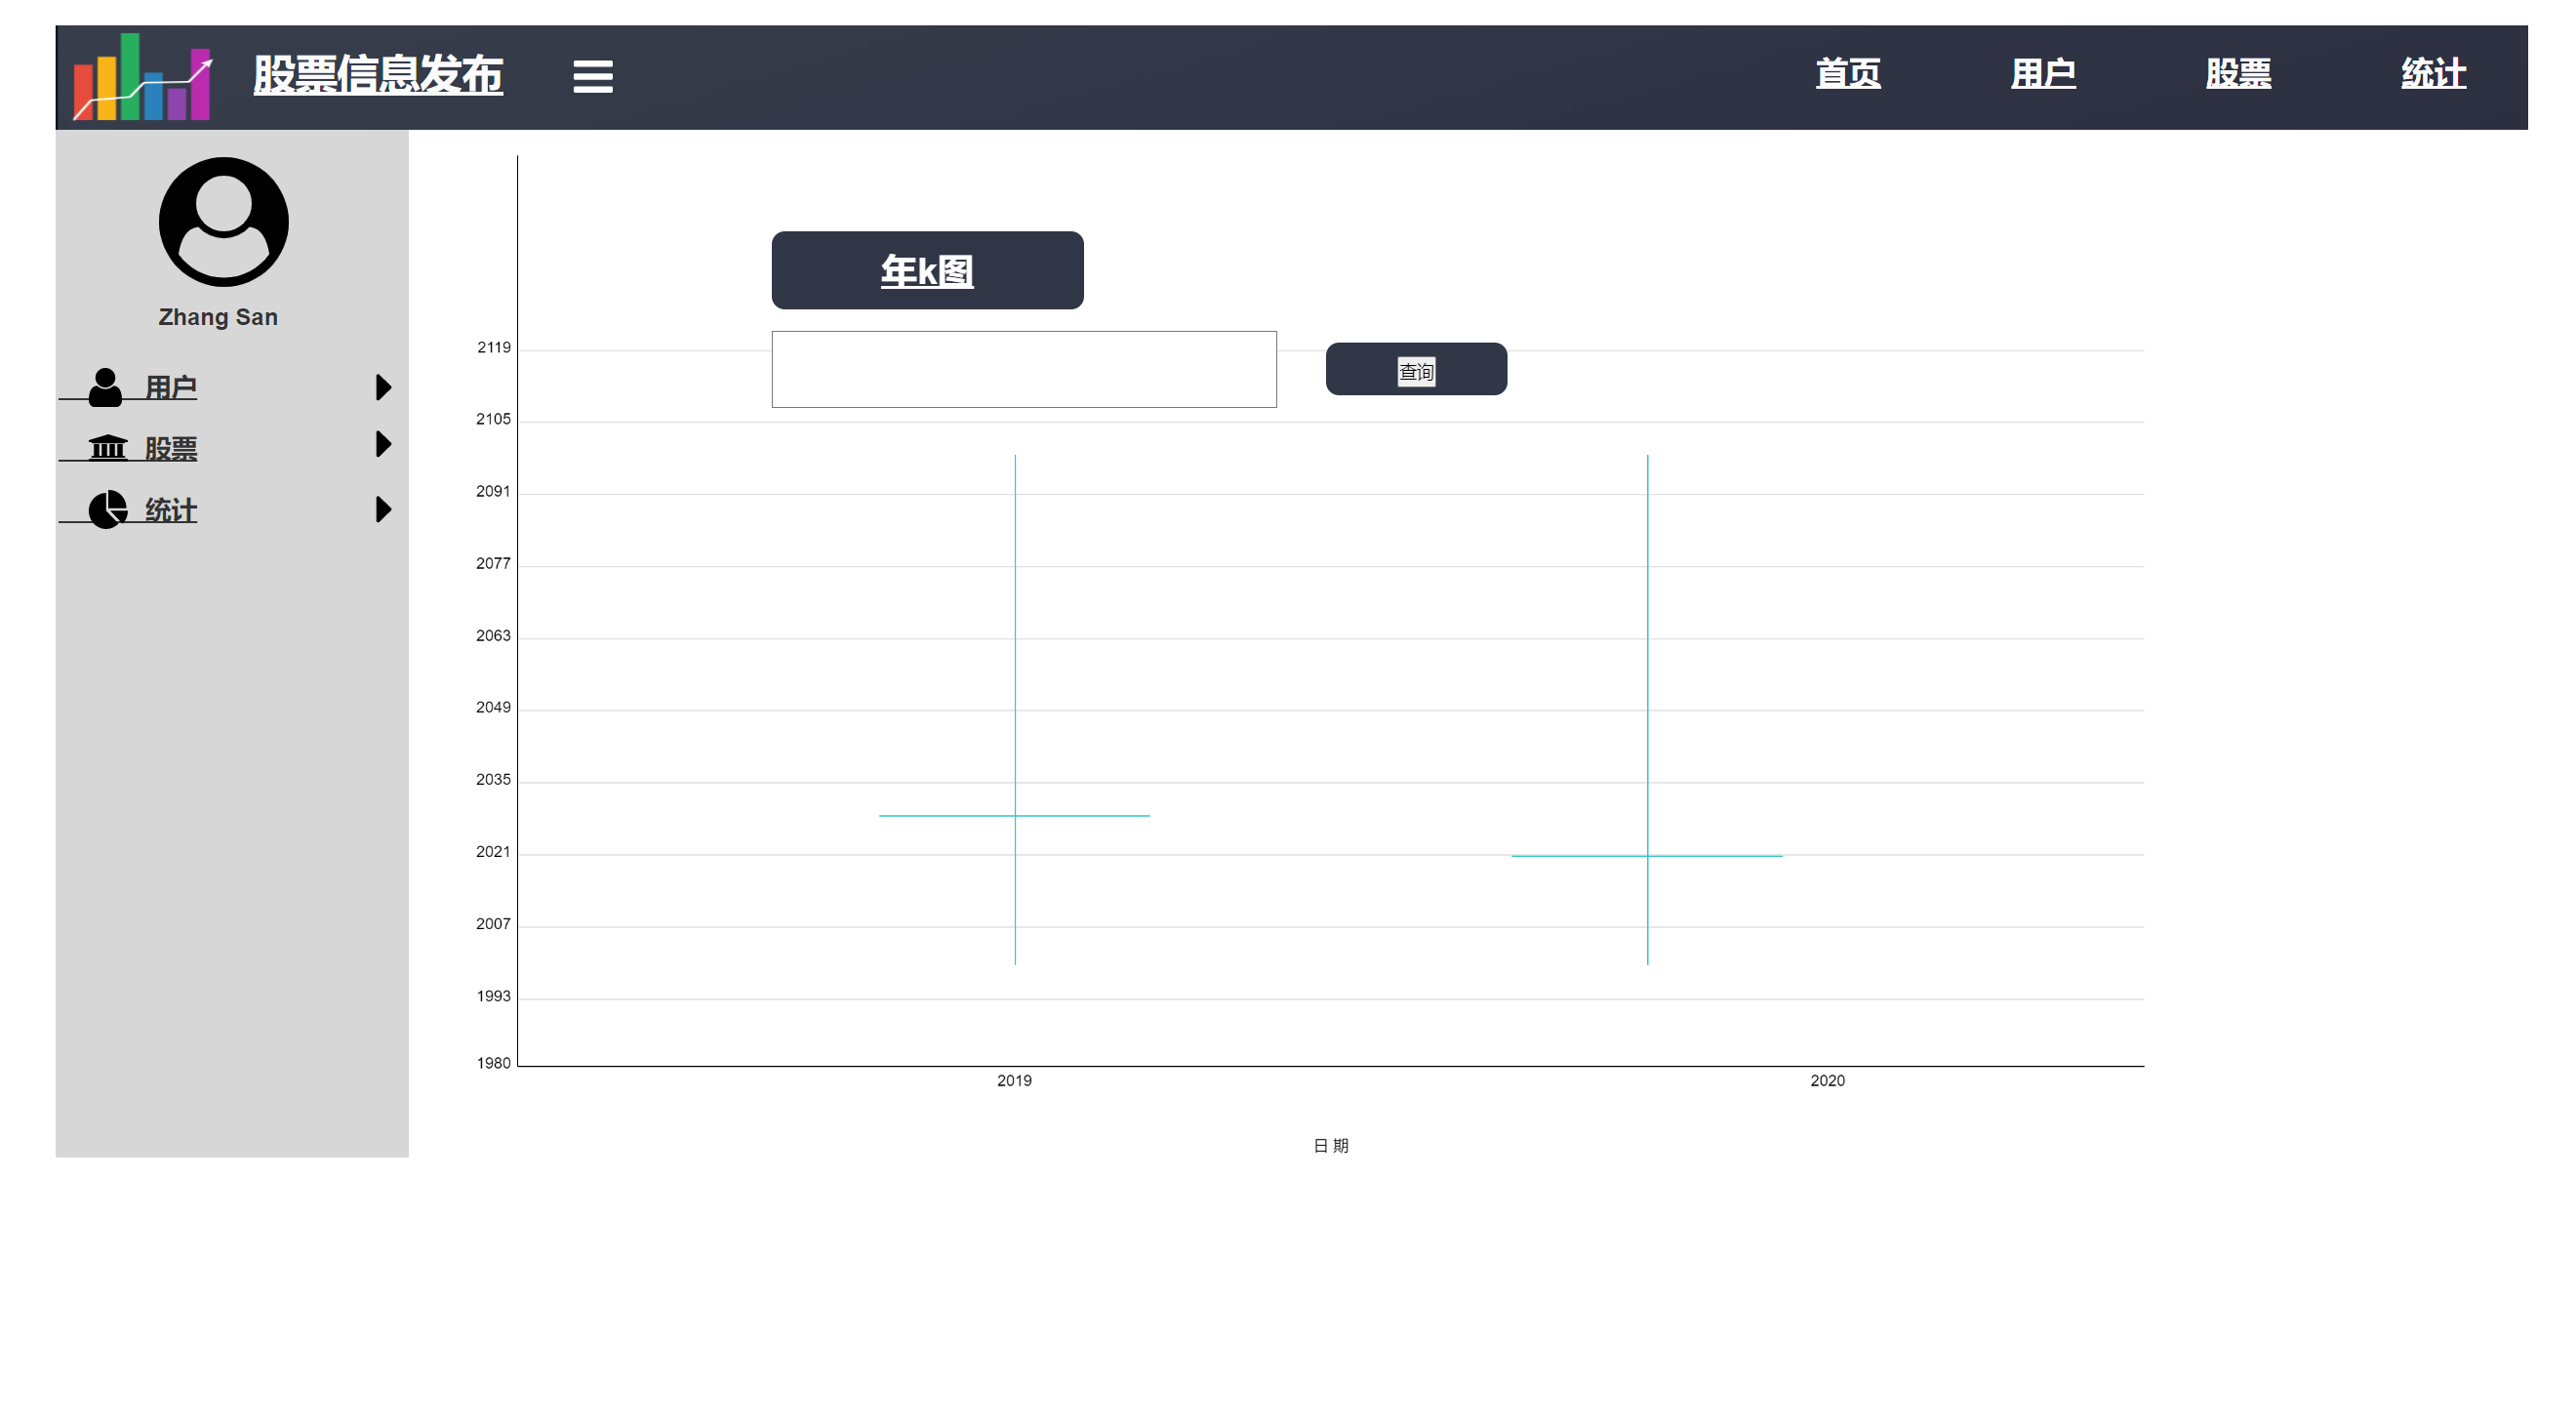The image size is (2576, 1423).
Task: Open 用户 in the top navigation
Action: [x=2042, y=73]
